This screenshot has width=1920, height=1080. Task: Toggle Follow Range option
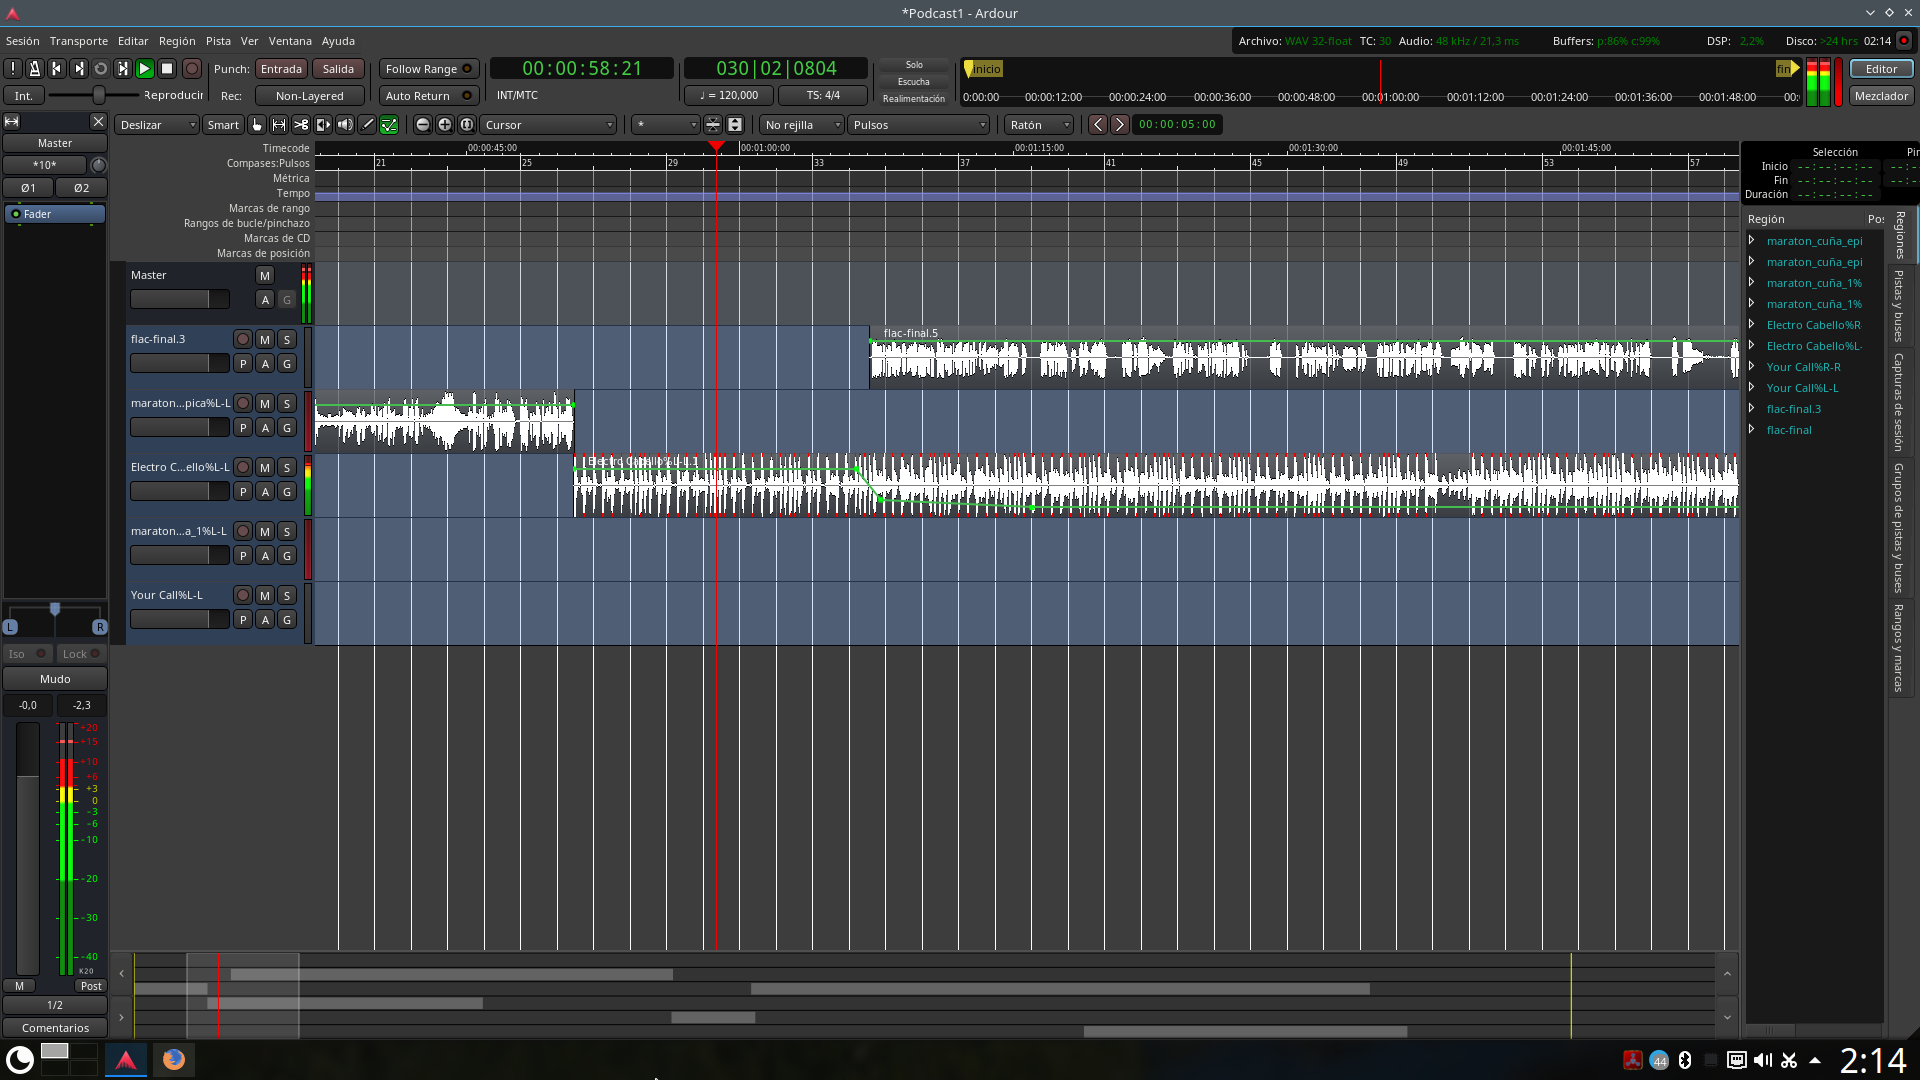[429, 69]
